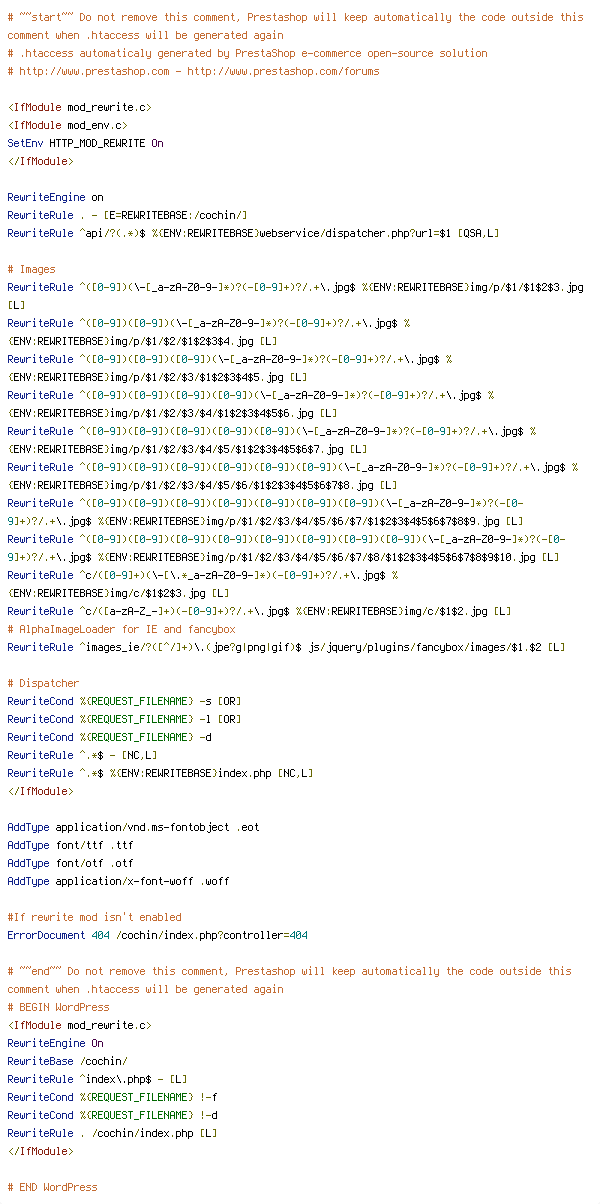Click the "# Dispatcher" comment

click(x=40, y=684)
